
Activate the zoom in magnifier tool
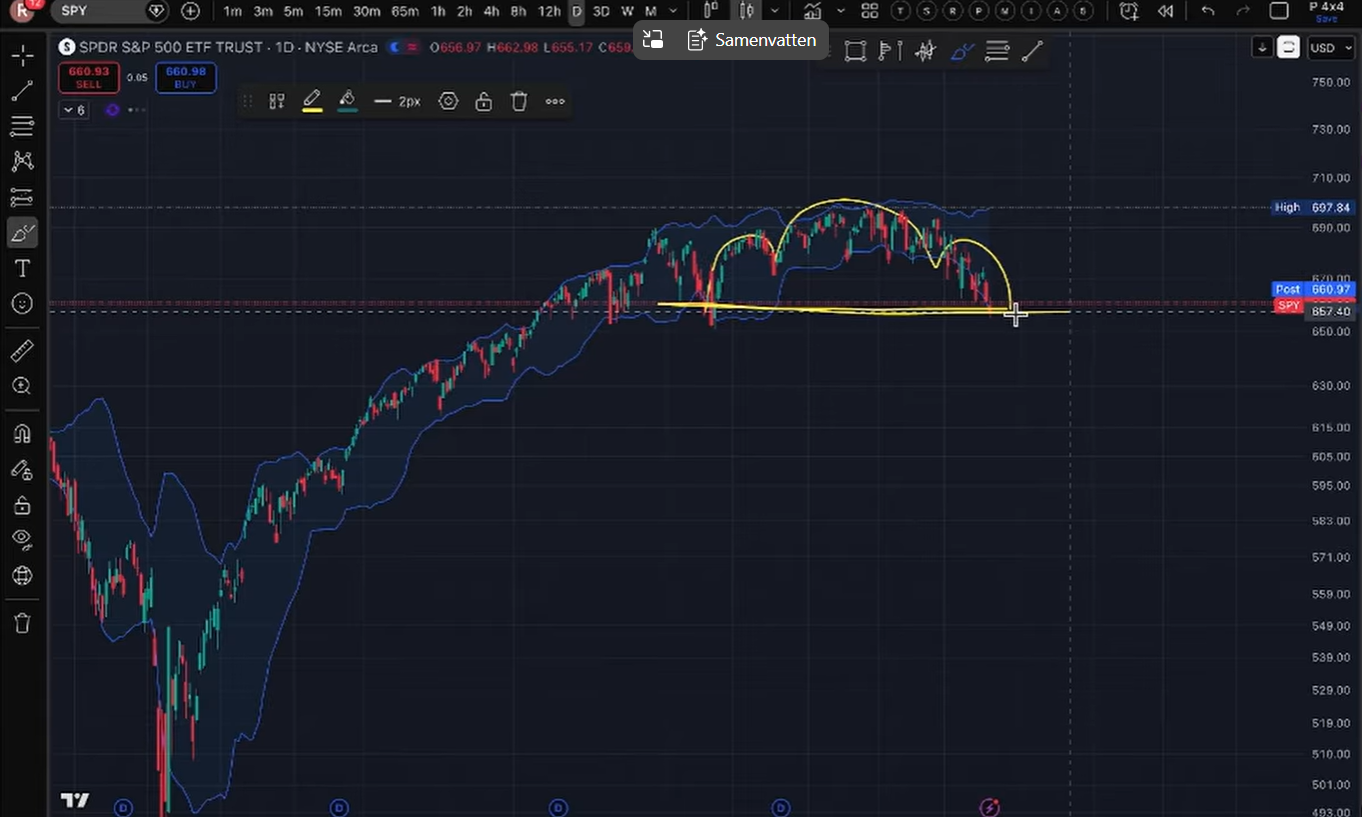pos(21,385)
